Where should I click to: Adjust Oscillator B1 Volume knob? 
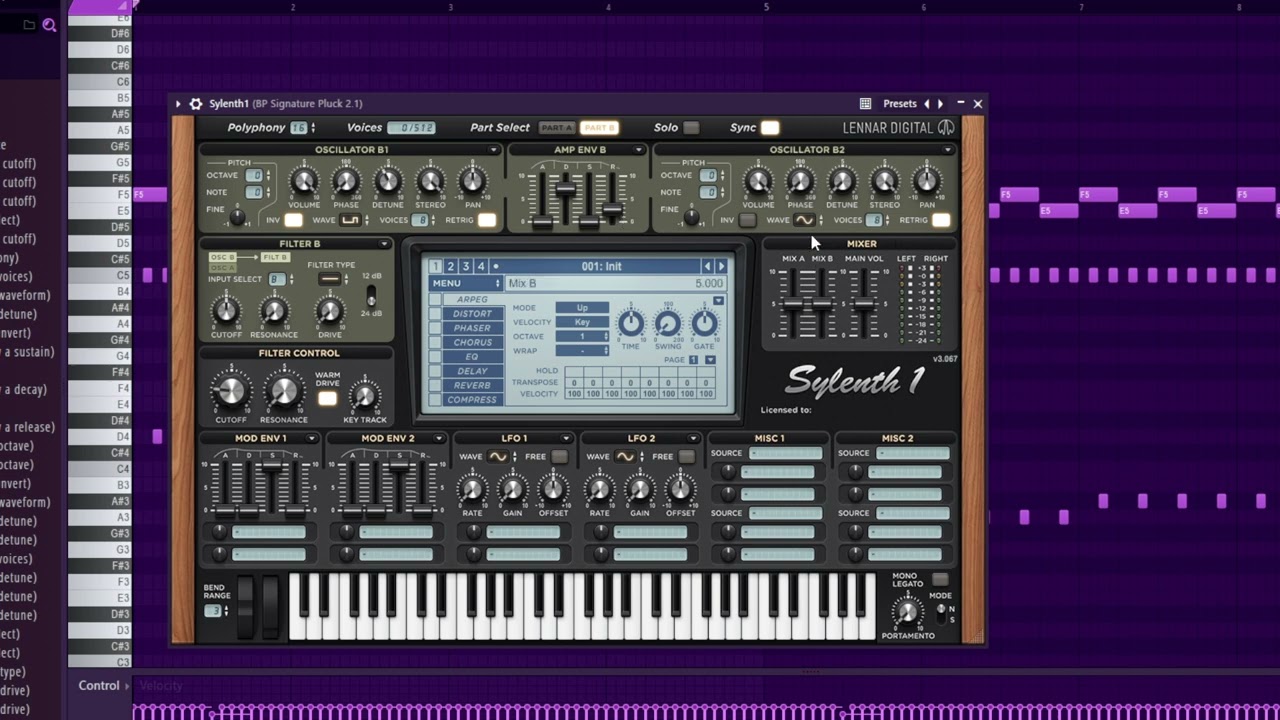[x=304, y=182]
